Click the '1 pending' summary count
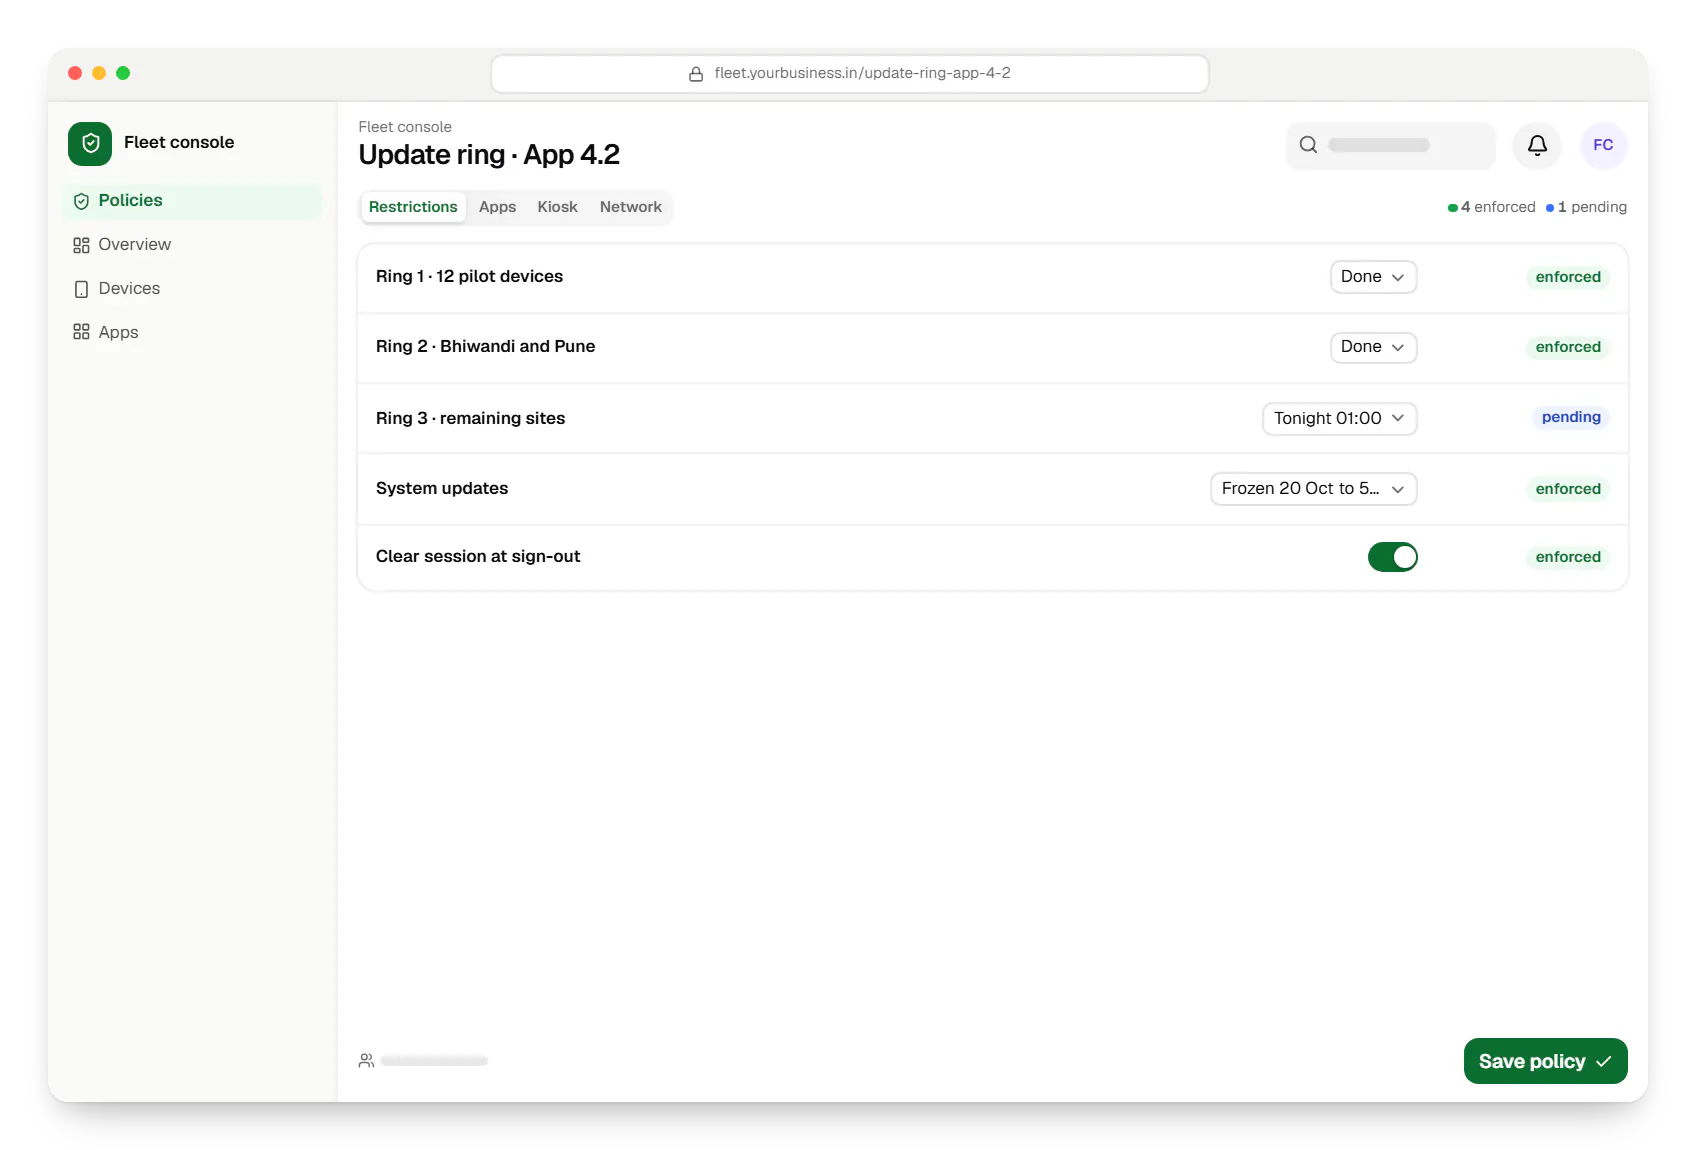Image resolution: width=1696 pixels, height=1150 pixels. pyautogui.click(x=1586, y=207)
